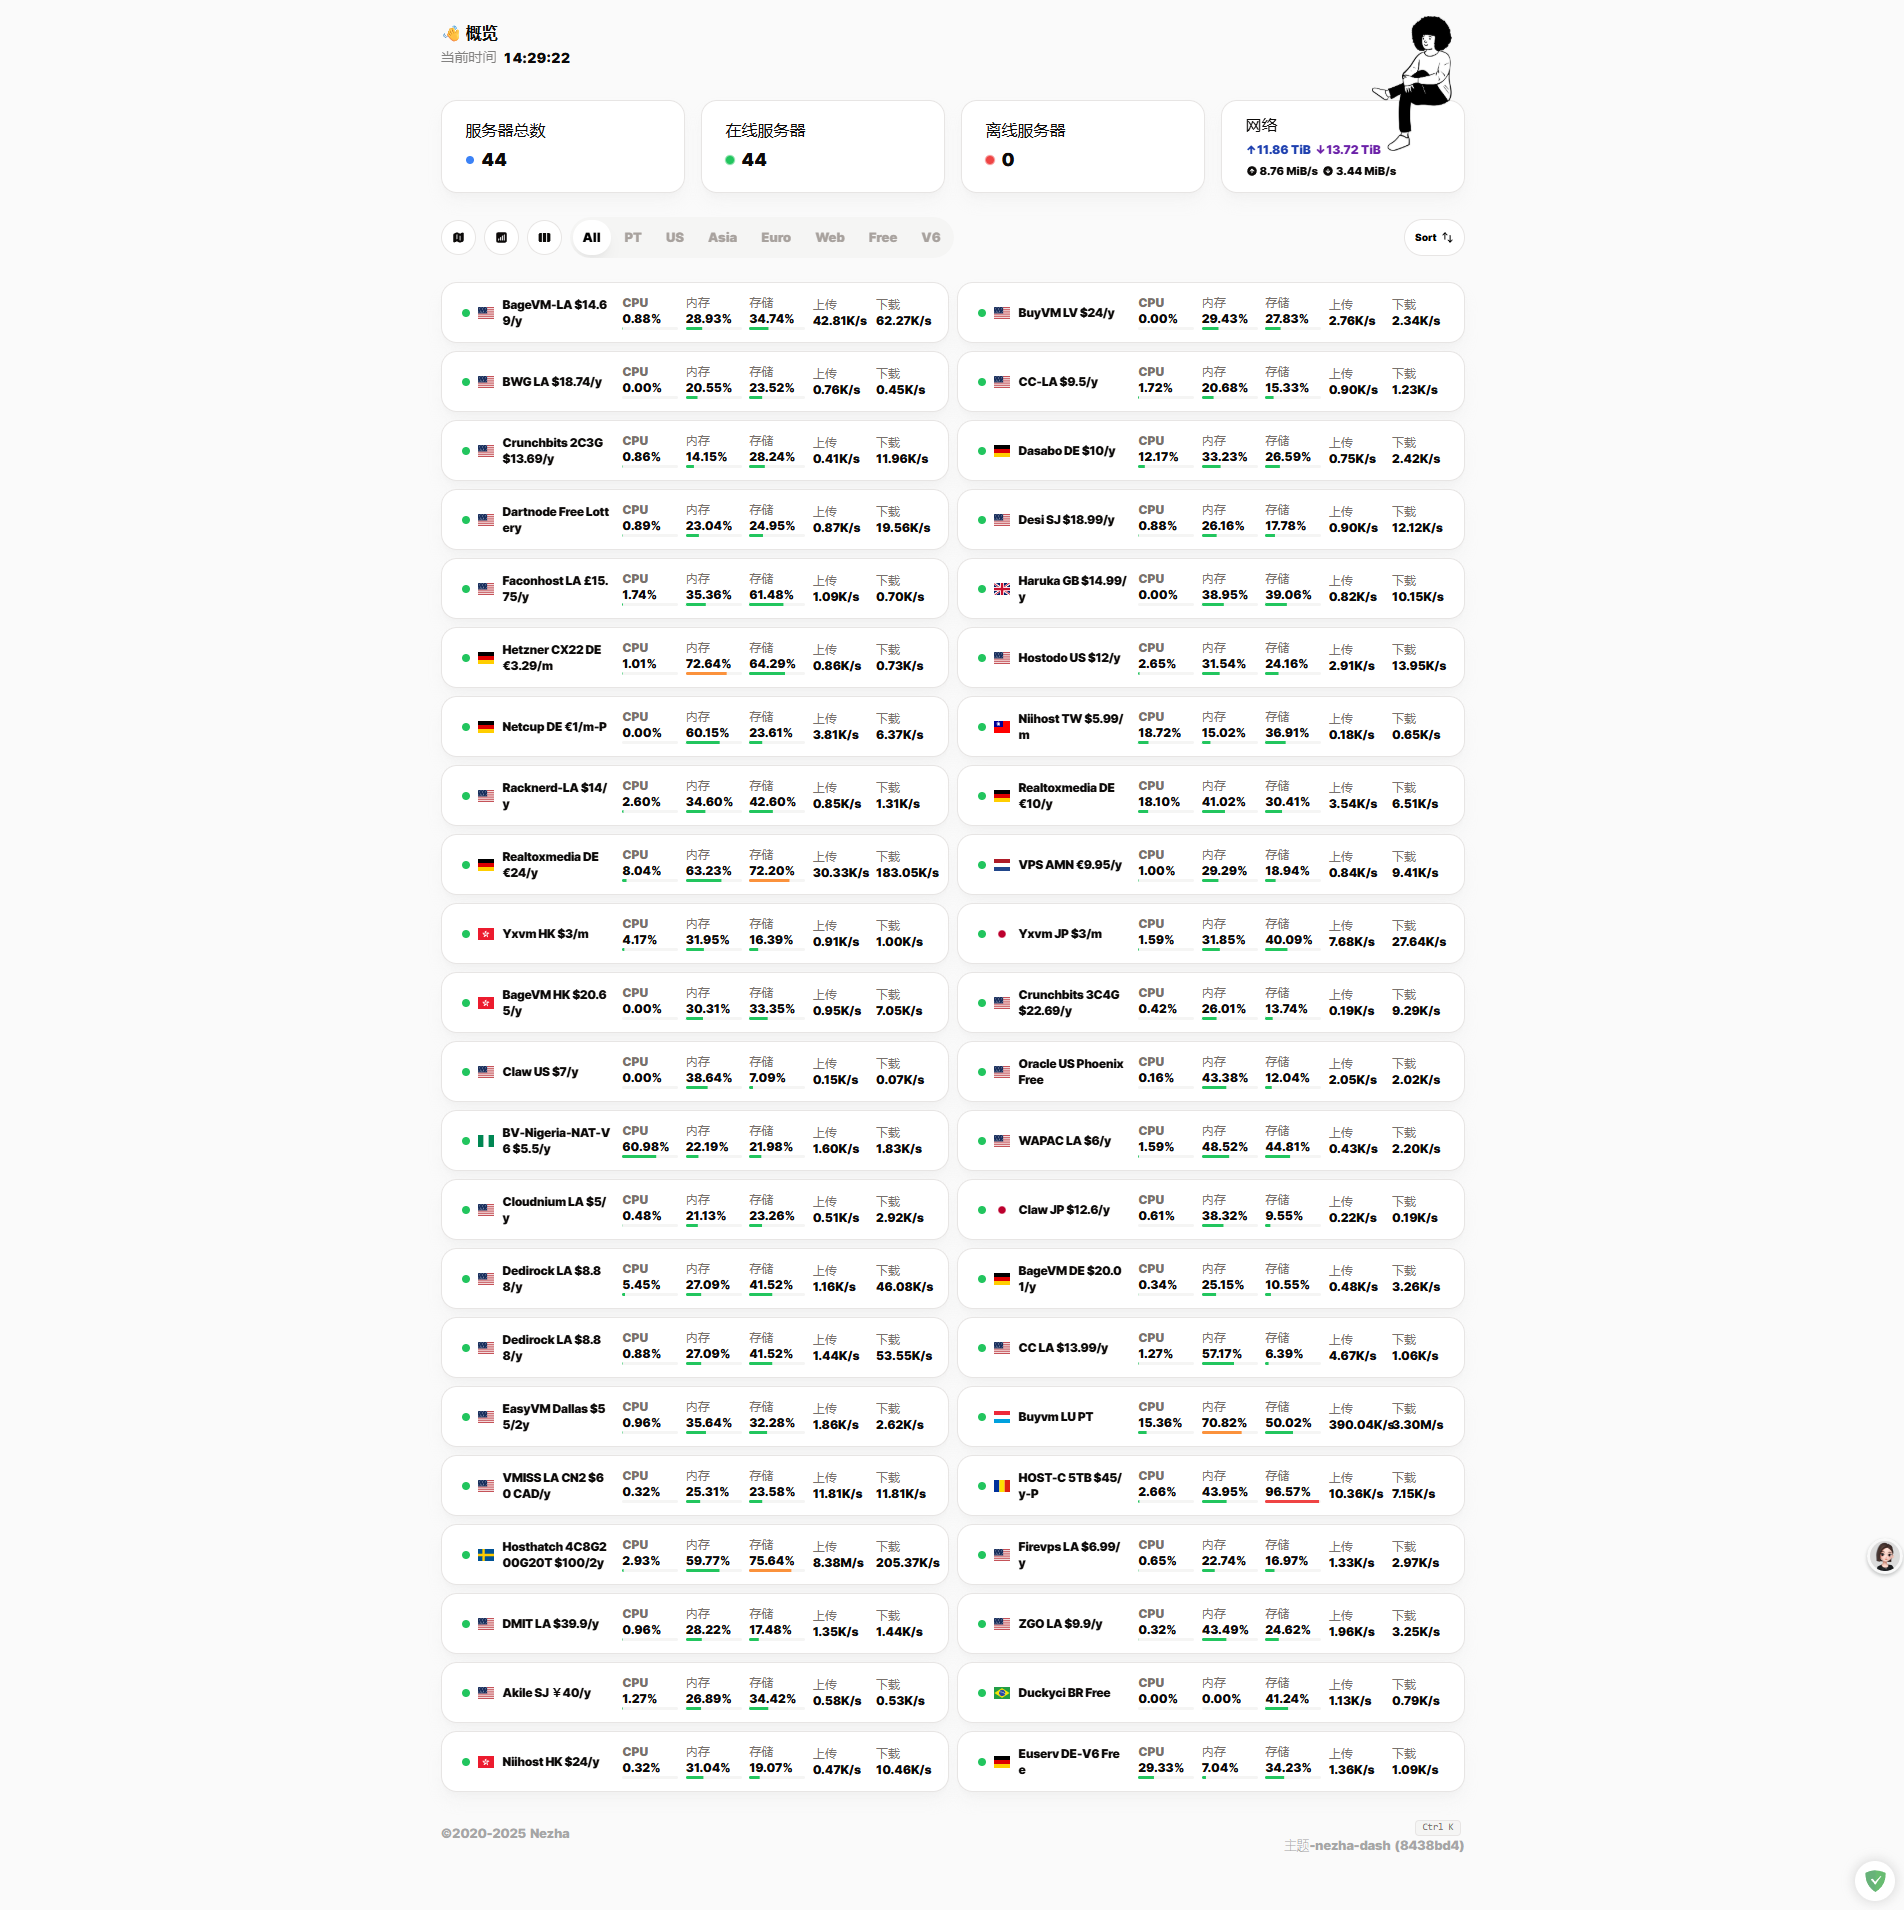Open the global map view icon
This screenshot has height=1910, width=1904.
coord(458,238)
